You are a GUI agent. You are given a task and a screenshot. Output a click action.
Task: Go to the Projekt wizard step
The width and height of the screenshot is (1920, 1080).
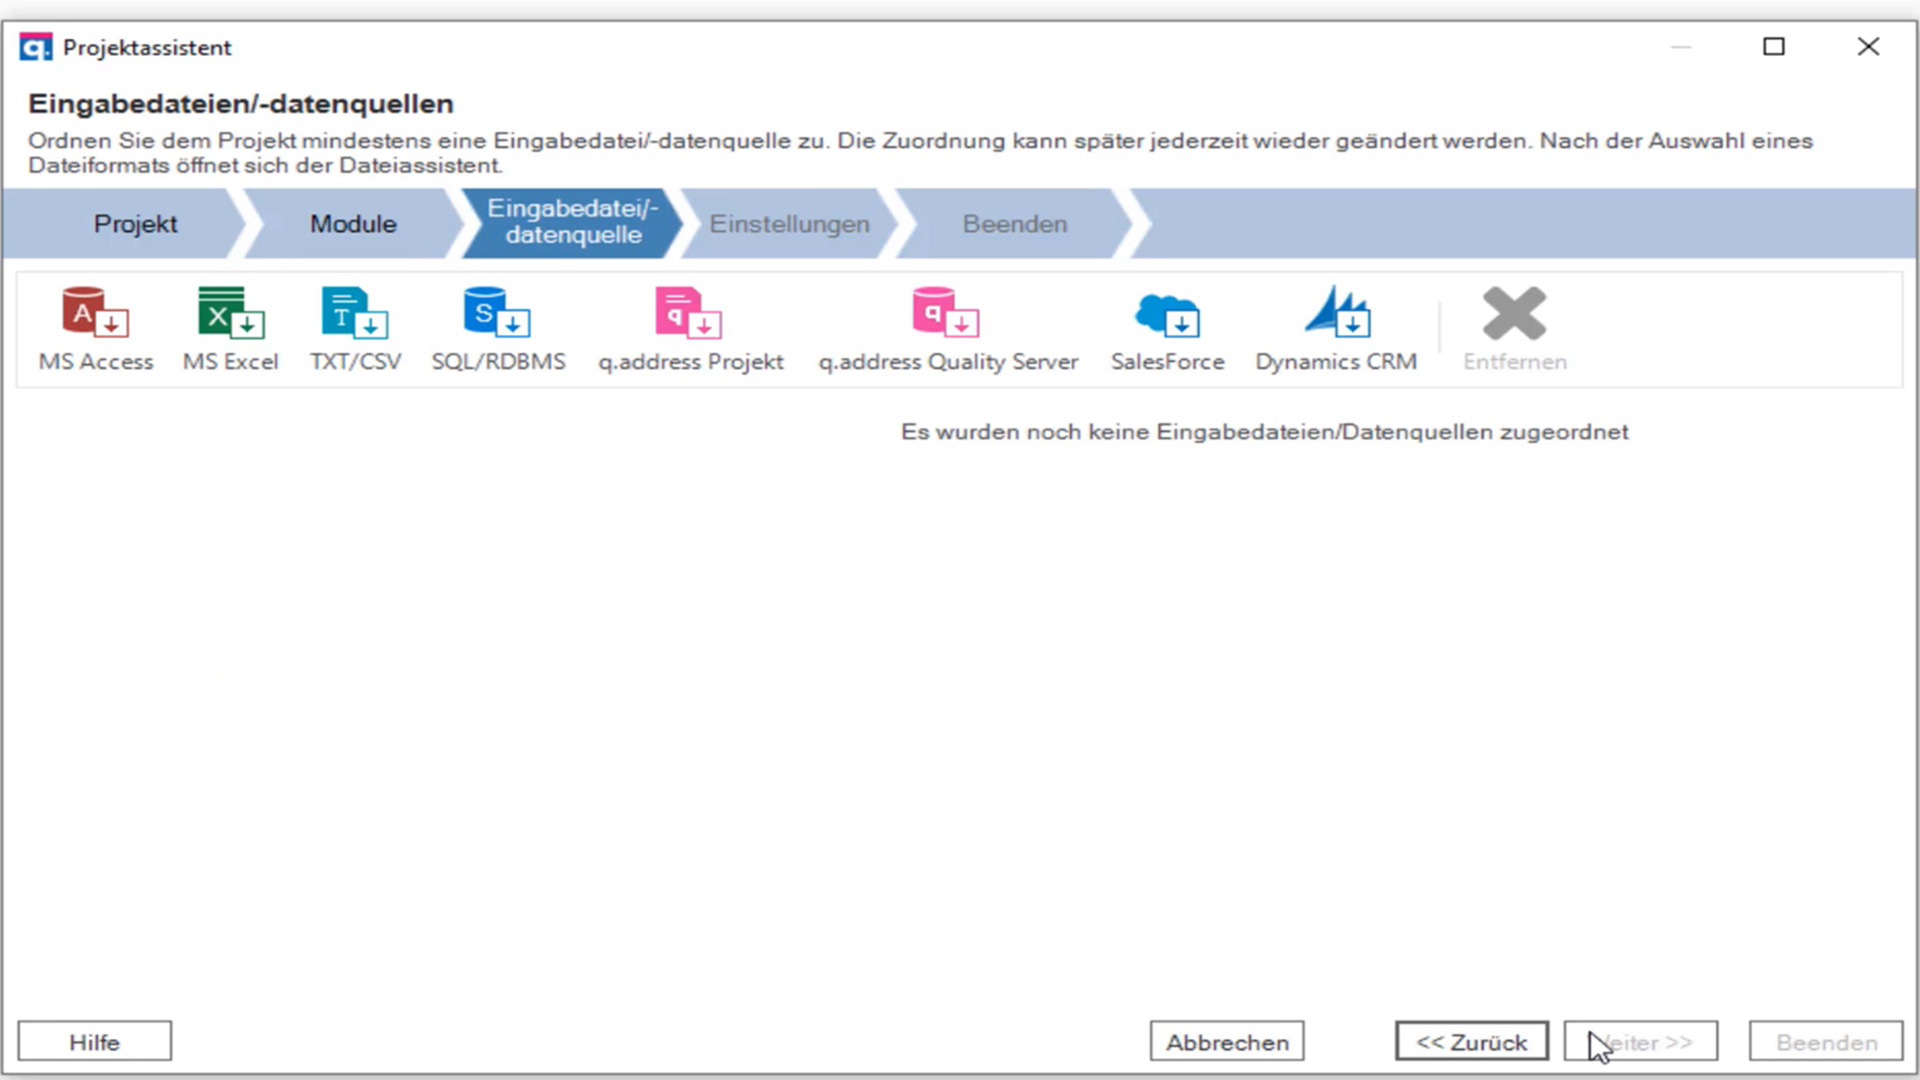pyautogui.click(x=135, y=224)
